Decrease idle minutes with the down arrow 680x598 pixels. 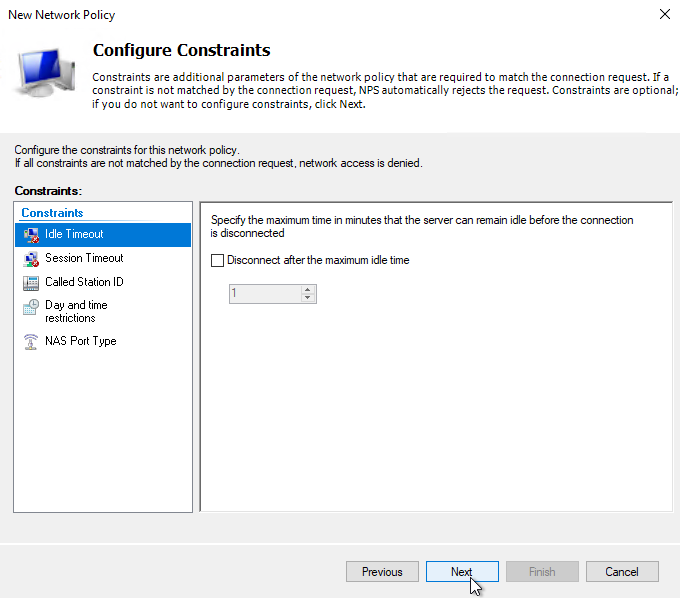click(307, 297)
